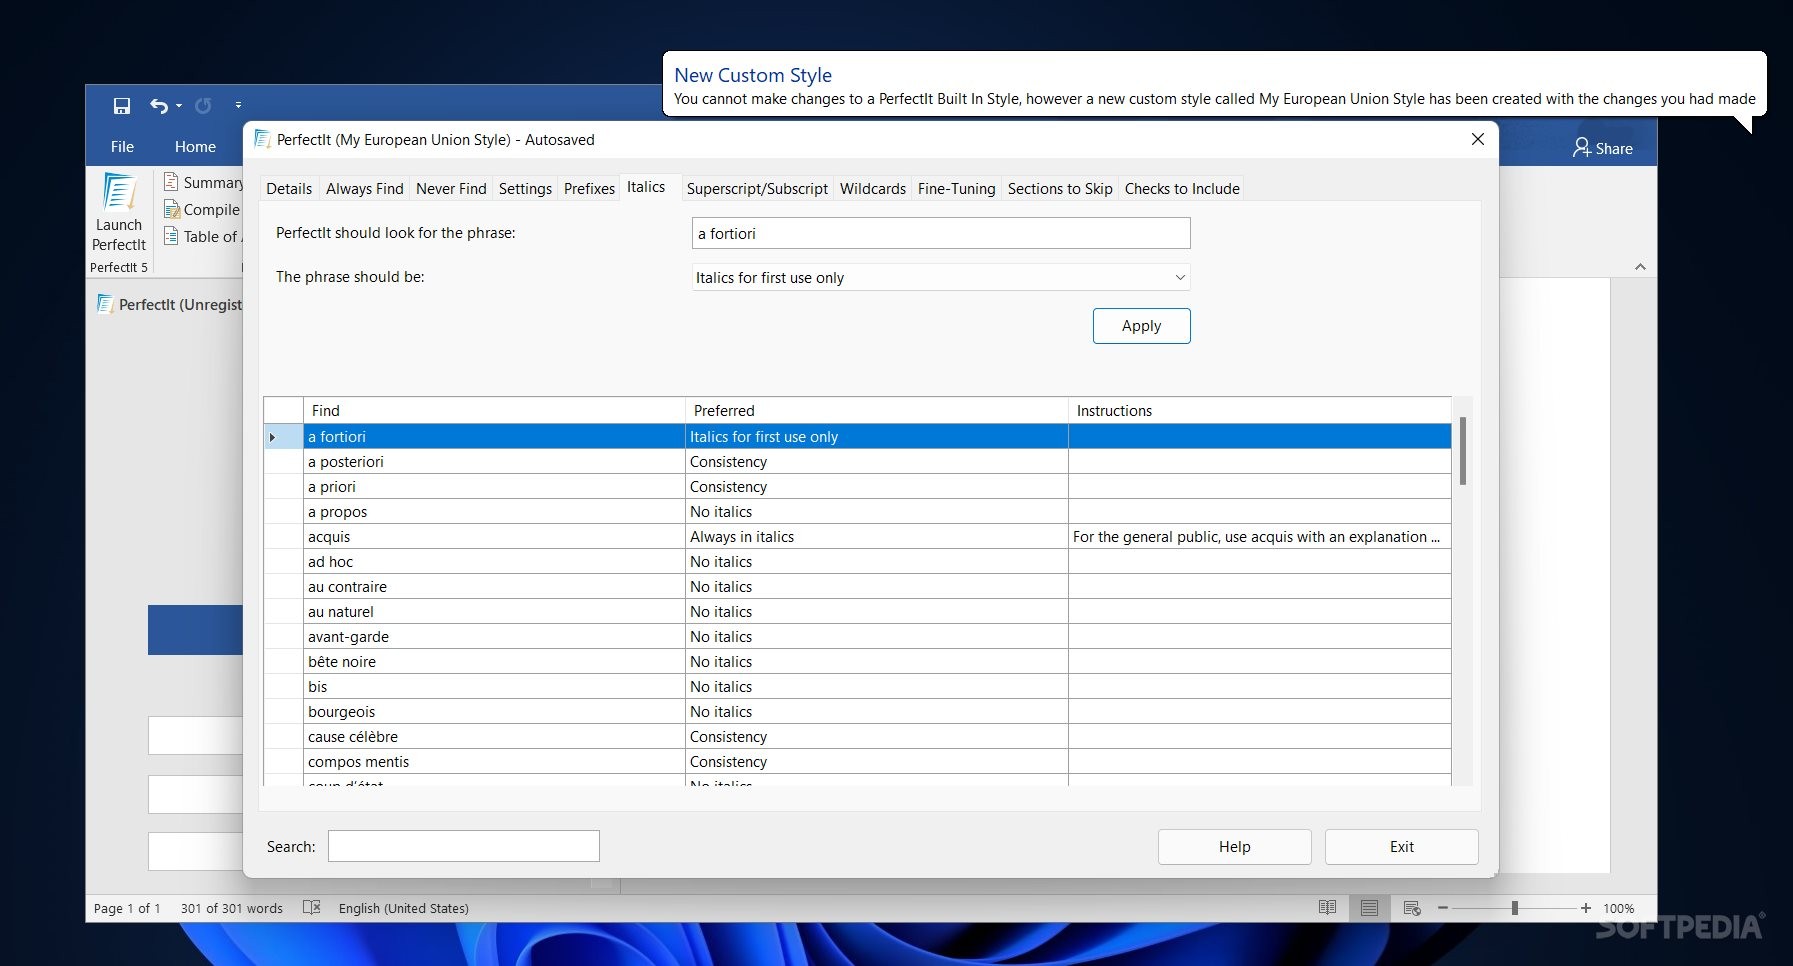The image size is (1793, 966).
Task: Click the Help button
Action: [x=1234, y=846]
